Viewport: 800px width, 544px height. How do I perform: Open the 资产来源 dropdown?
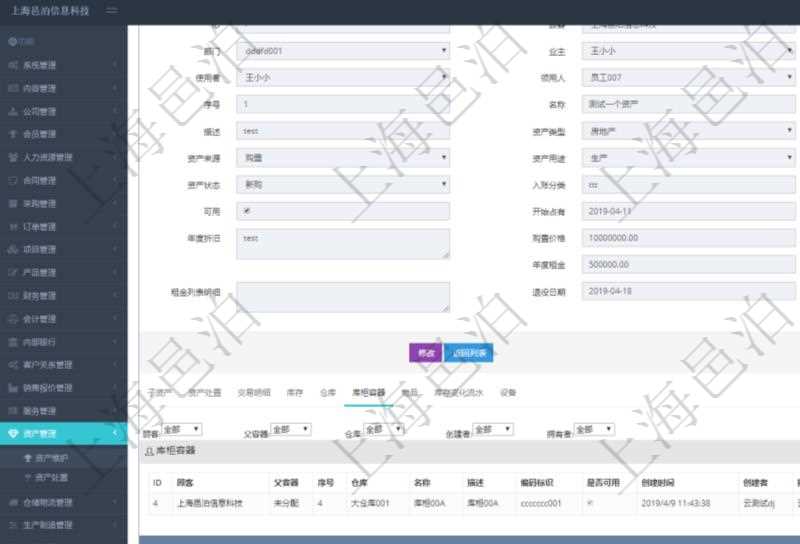(x=343, y=158)
